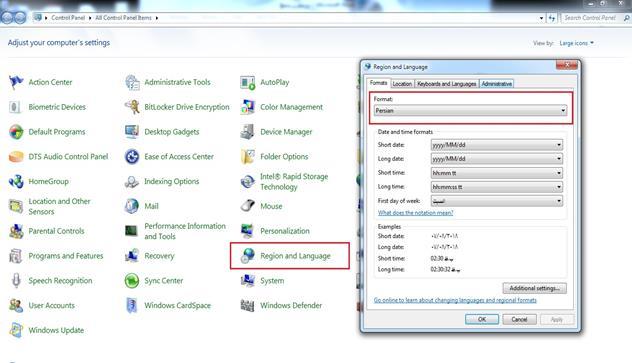Switch to Keyboards and Languages tab
The image size is (632, 363).
coord(447,84)
